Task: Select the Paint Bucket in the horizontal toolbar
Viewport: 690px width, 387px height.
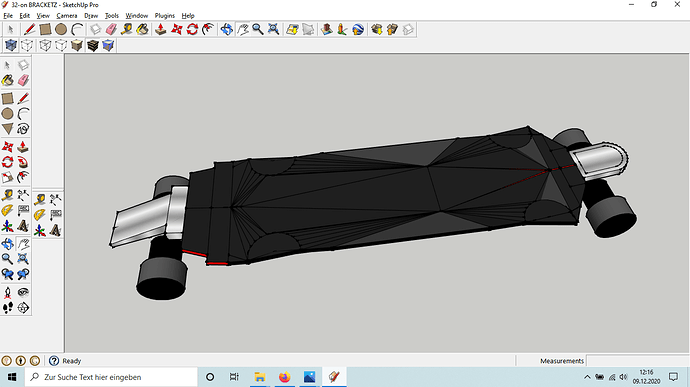Action: pos(142,29)
